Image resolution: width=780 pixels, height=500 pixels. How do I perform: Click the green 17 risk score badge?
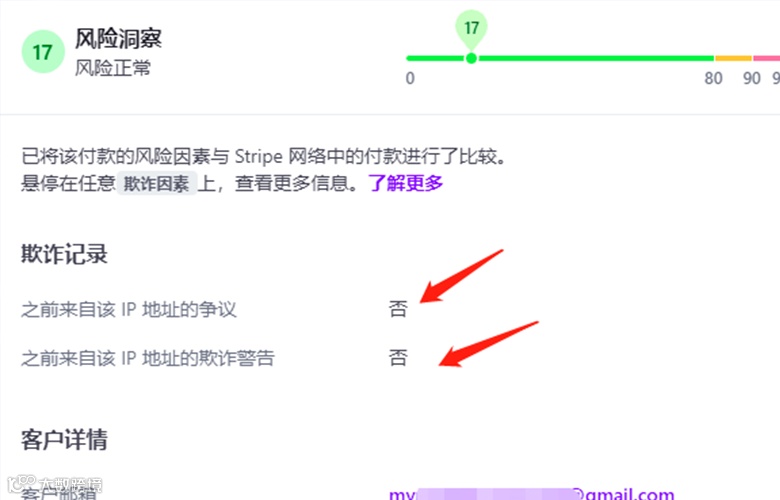coord(43,52)
